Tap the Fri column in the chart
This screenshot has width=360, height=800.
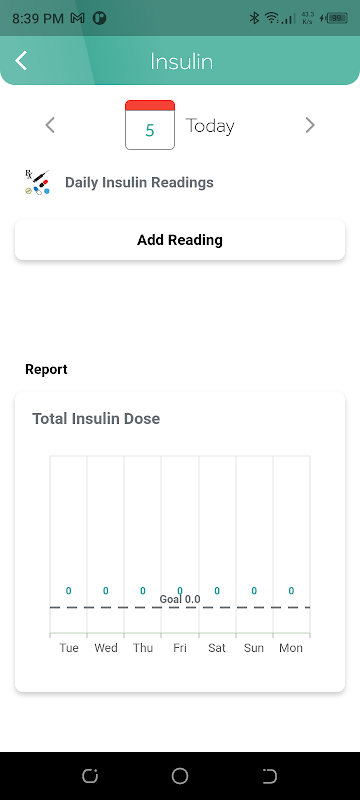180,546
